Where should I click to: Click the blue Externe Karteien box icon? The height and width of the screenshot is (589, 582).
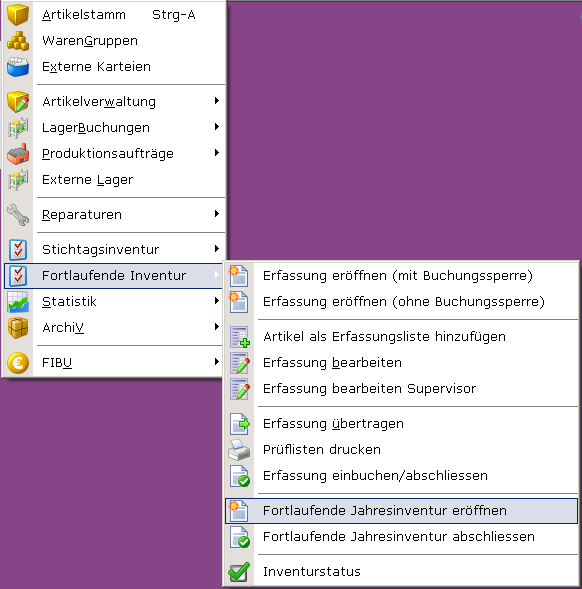18,67
